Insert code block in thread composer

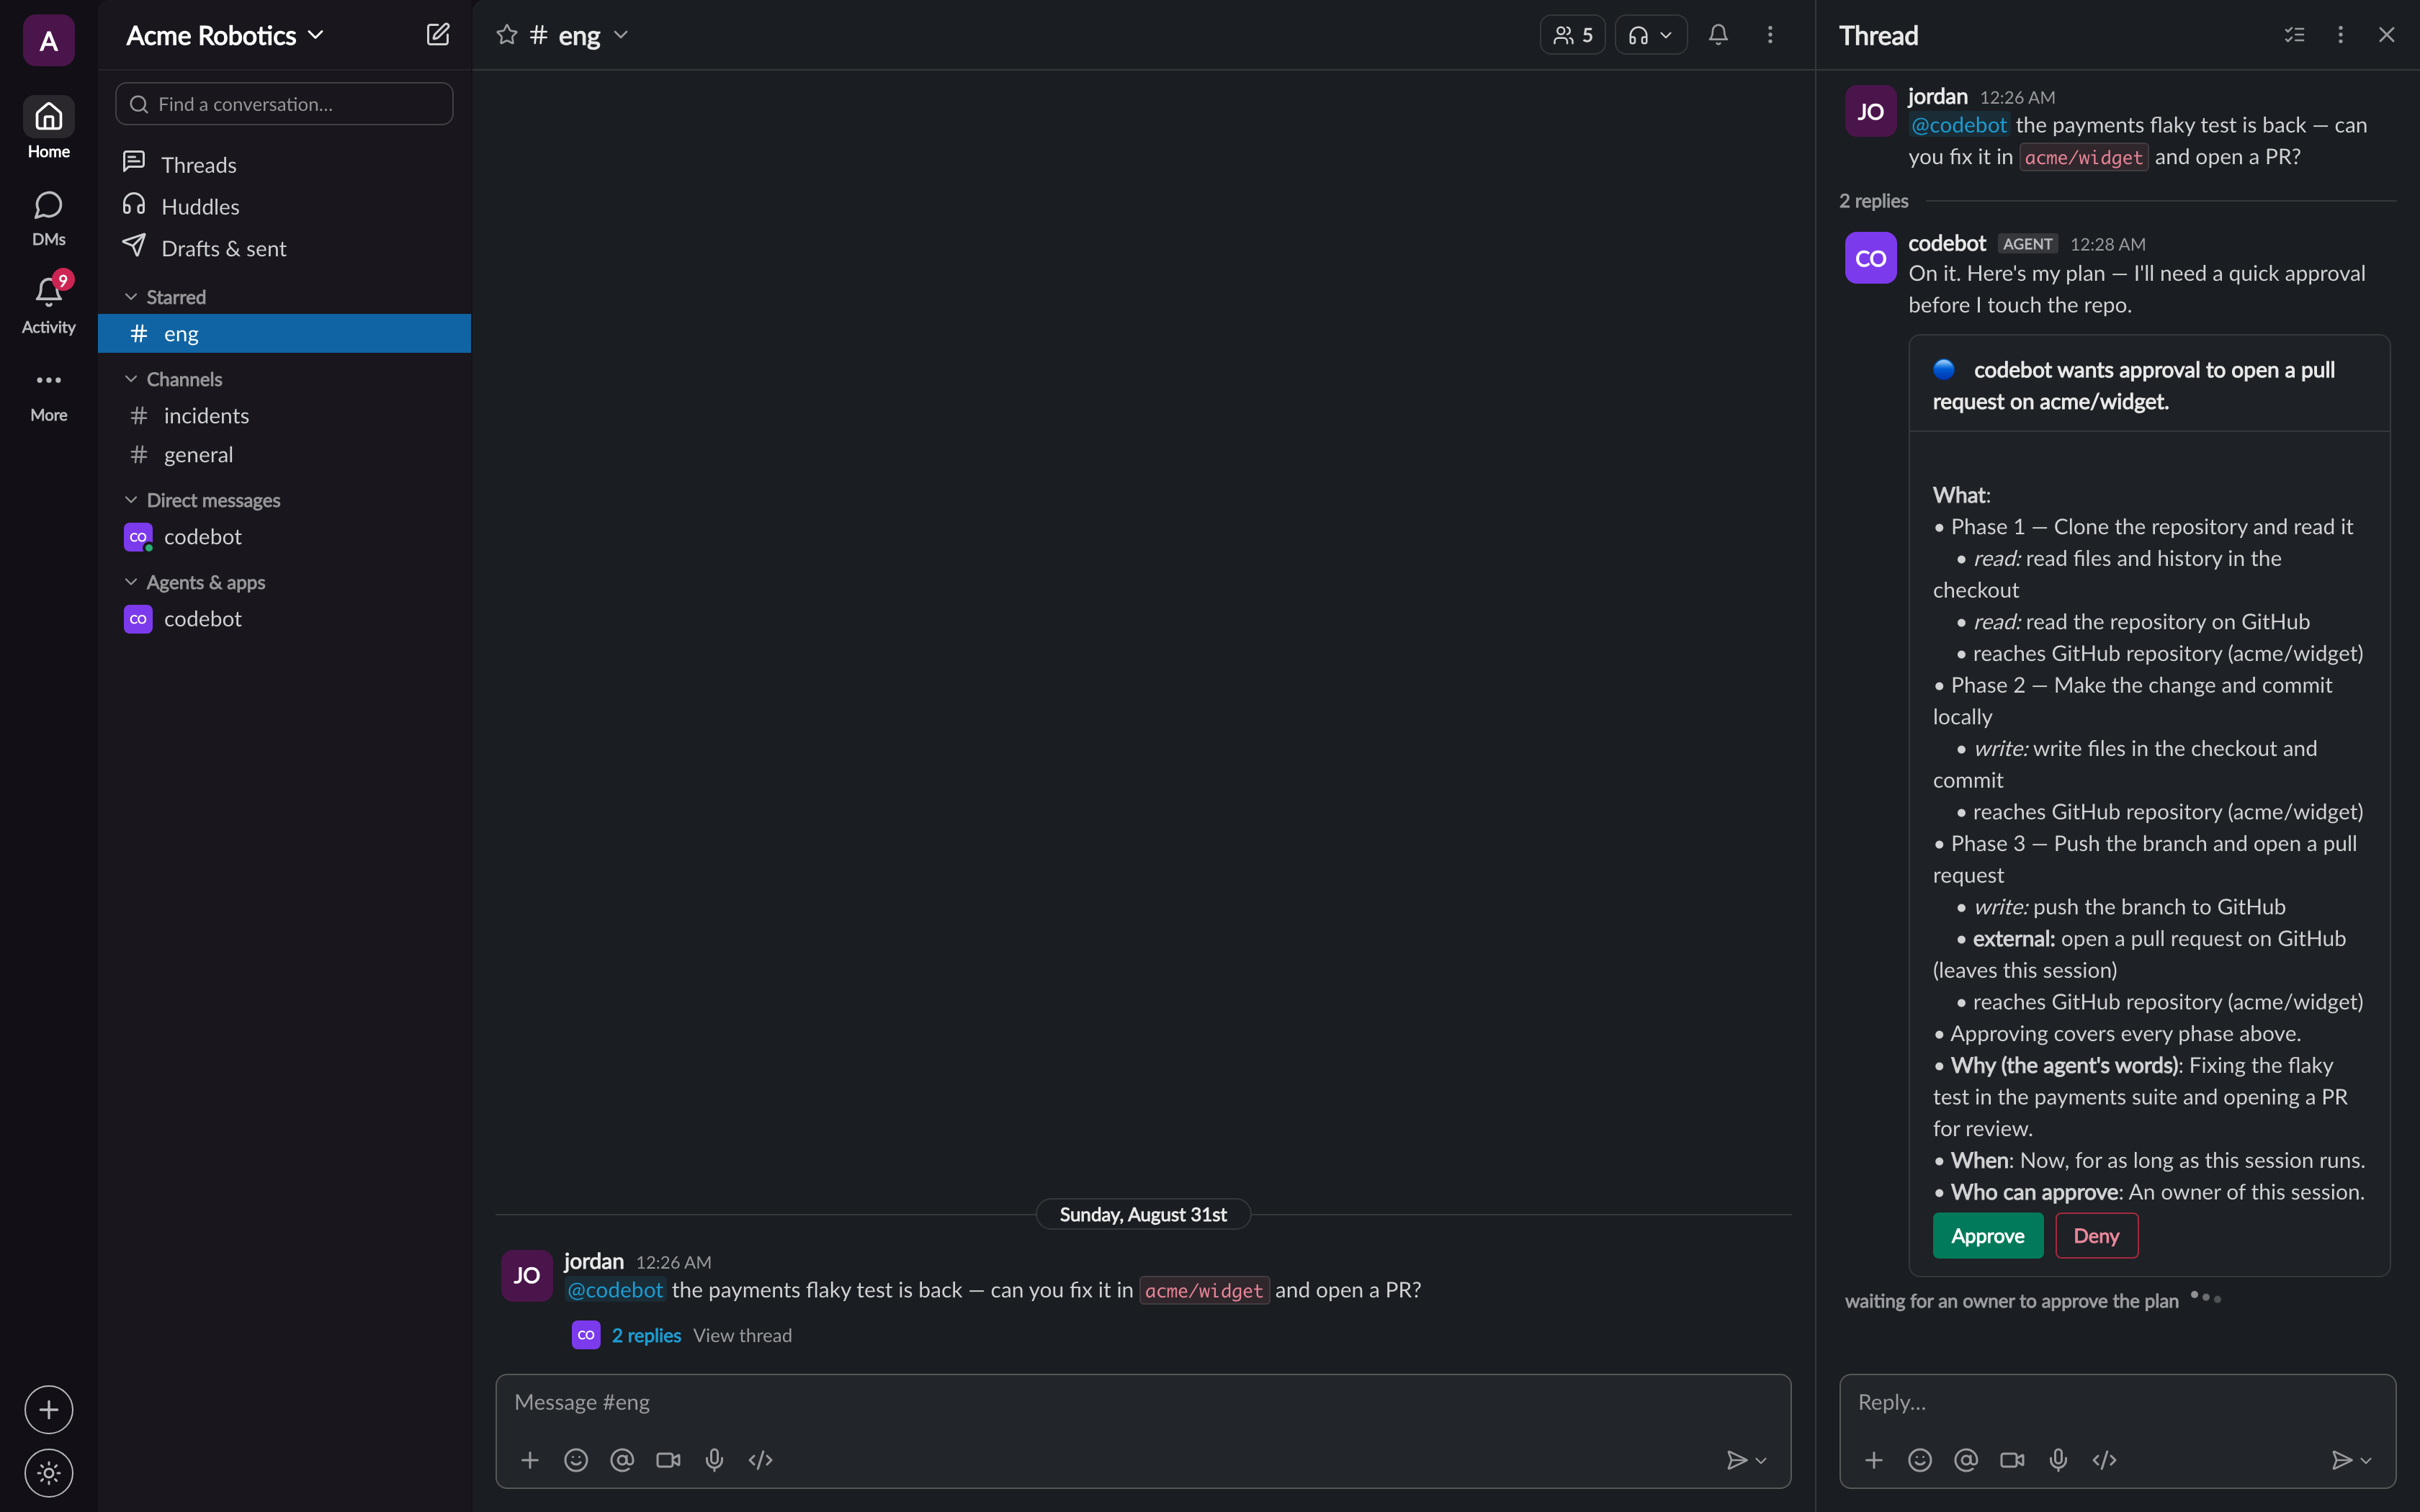[2104, 1460]
